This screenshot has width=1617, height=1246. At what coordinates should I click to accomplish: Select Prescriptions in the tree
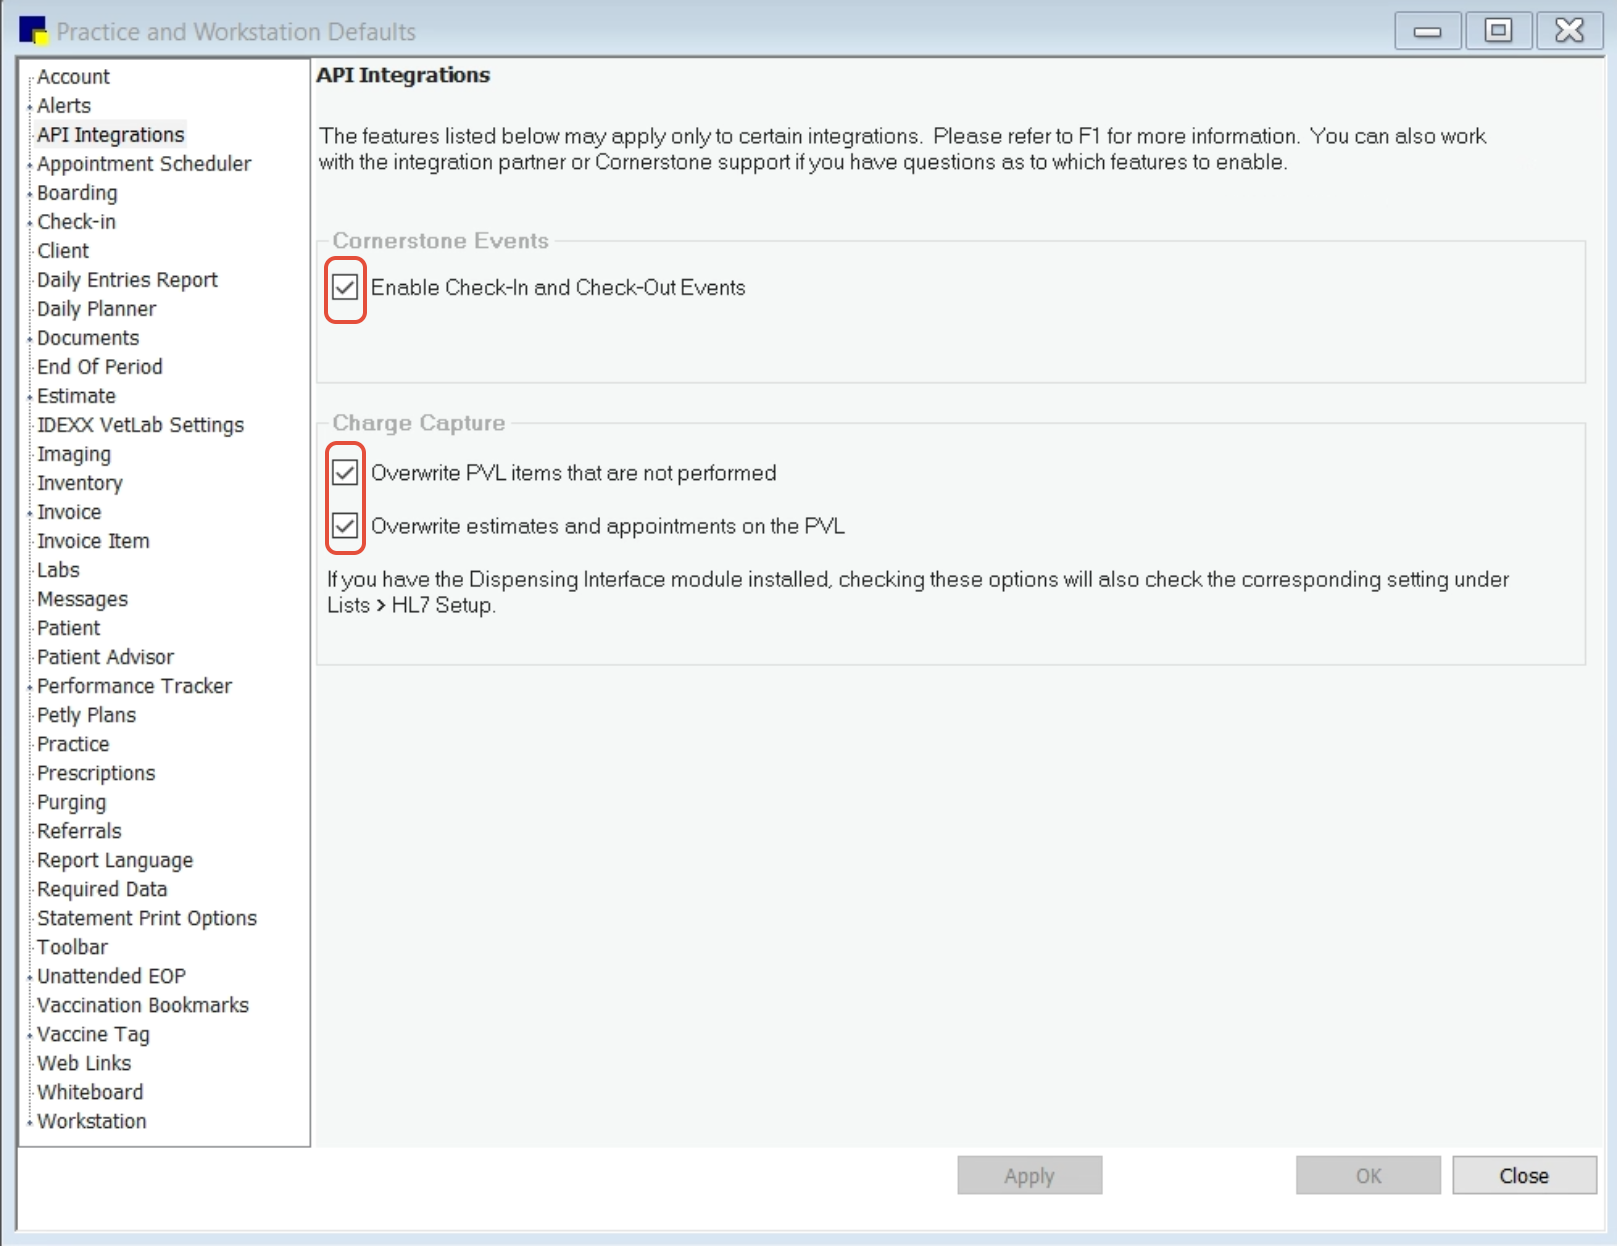[x=96, y=773]
